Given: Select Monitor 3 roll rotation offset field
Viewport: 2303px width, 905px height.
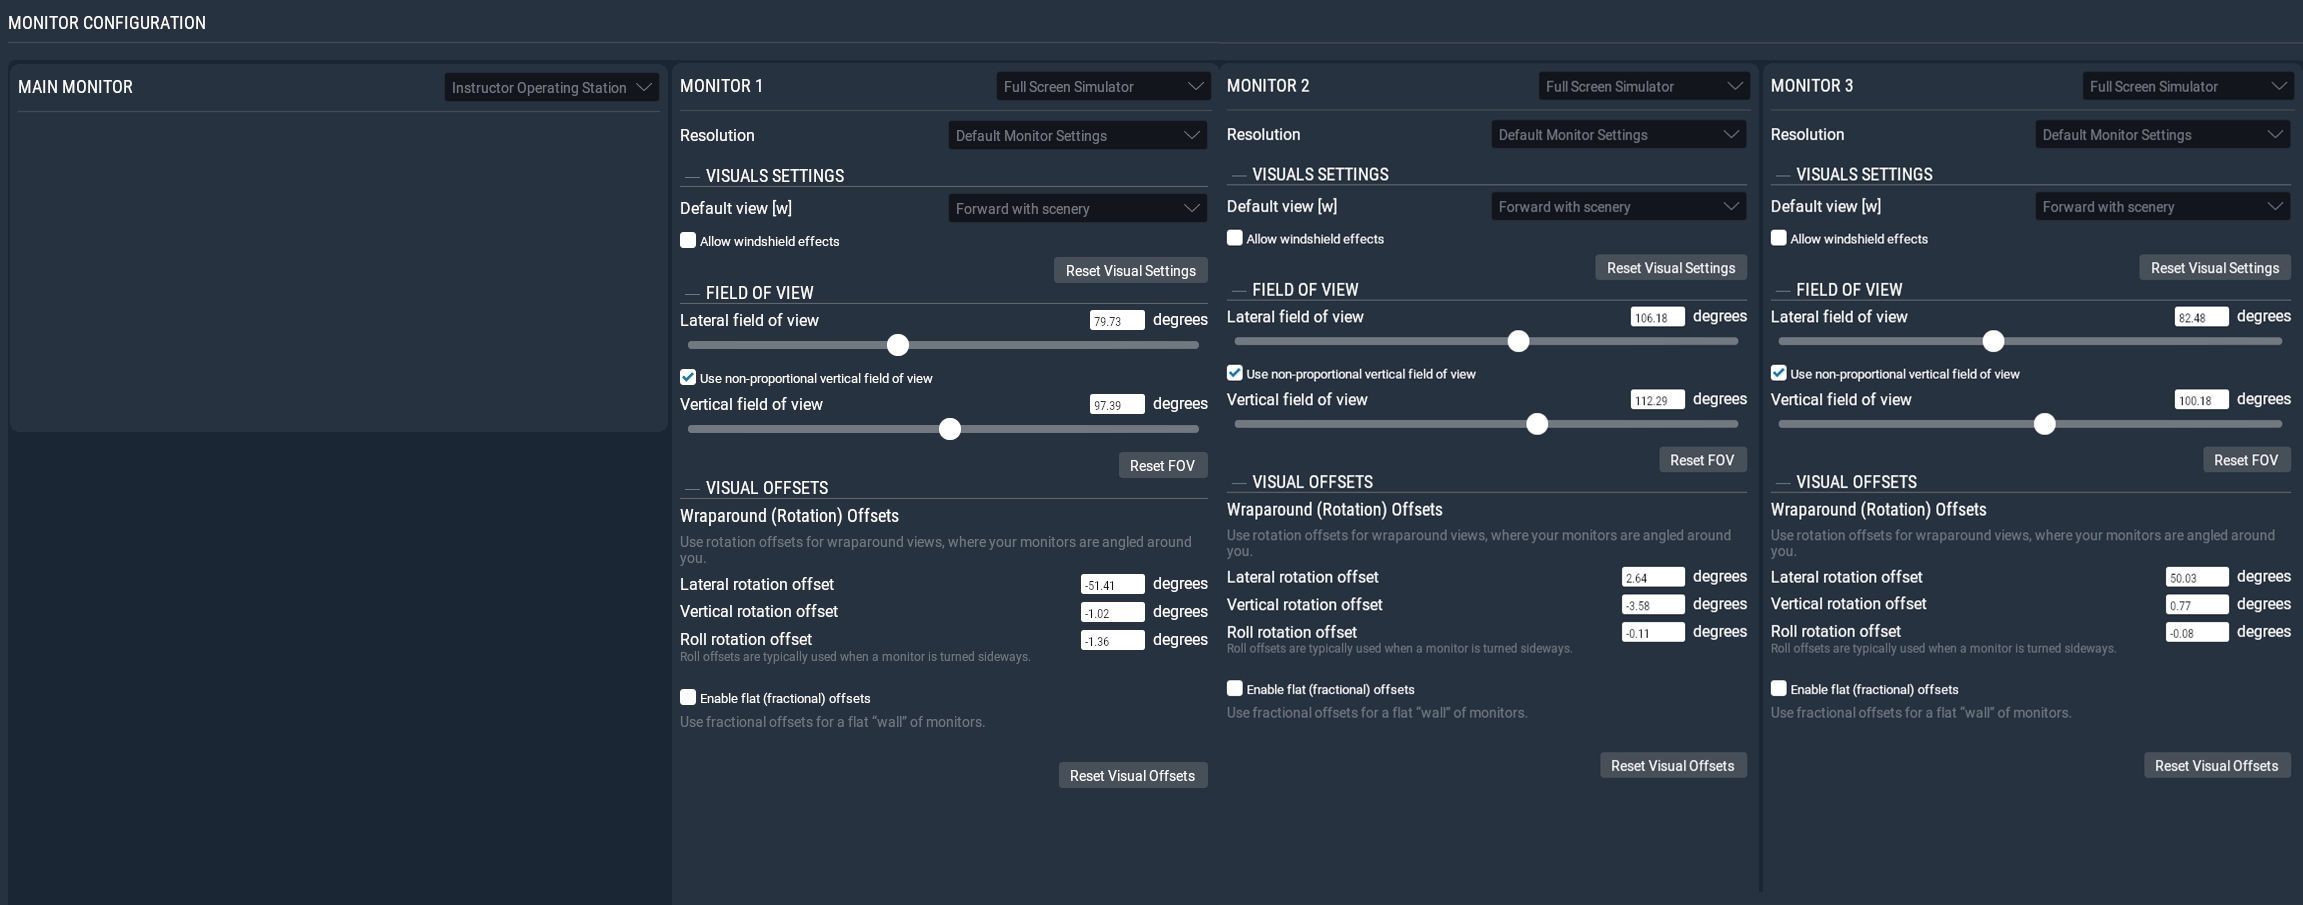Looking at the screenshot, I should pyautogui.click(x=2197, y=632).
